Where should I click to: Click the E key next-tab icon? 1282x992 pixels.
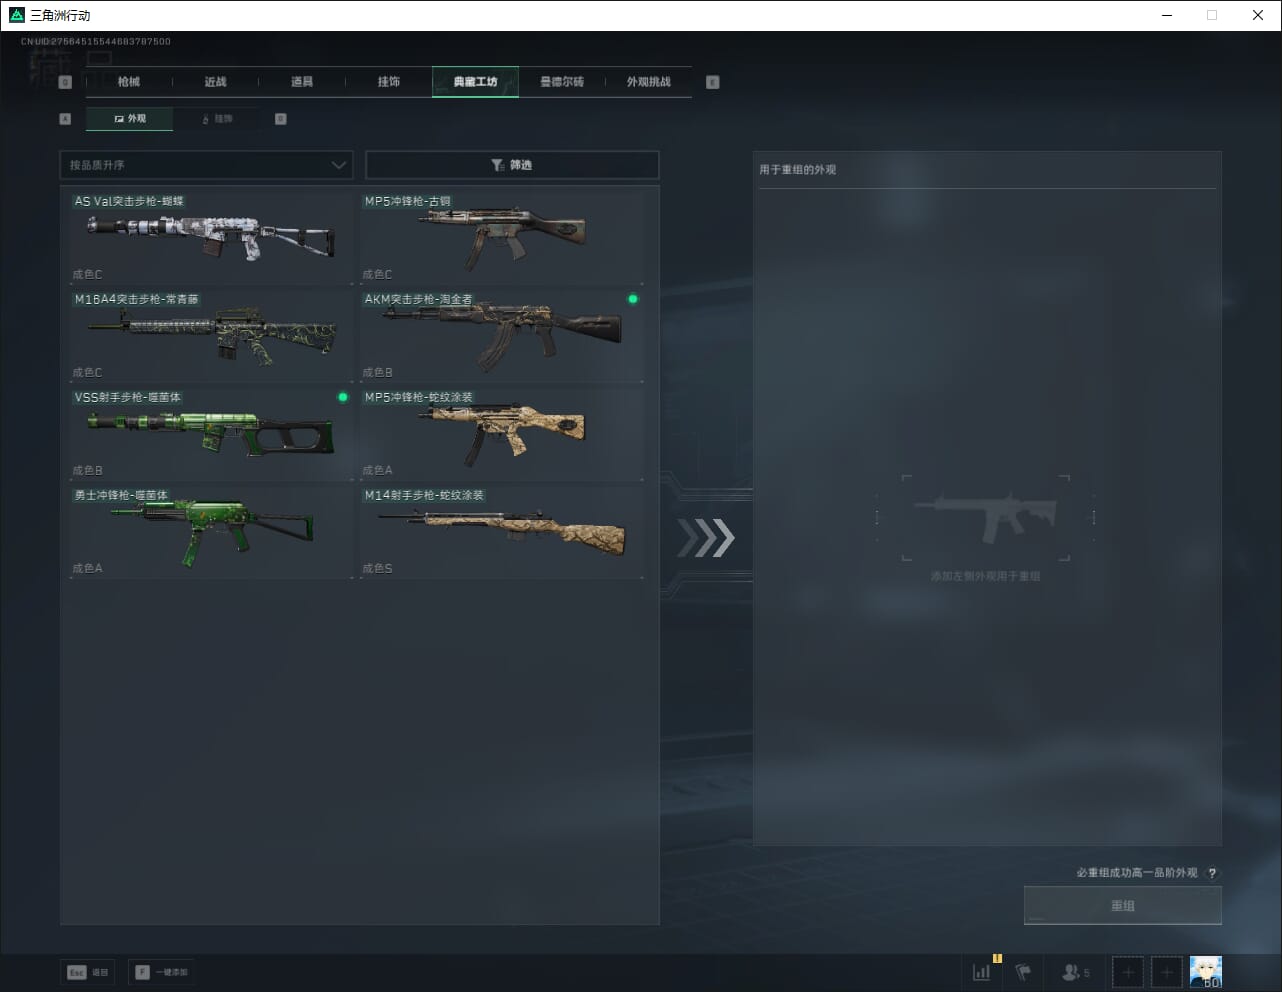[x=712, y=82]
